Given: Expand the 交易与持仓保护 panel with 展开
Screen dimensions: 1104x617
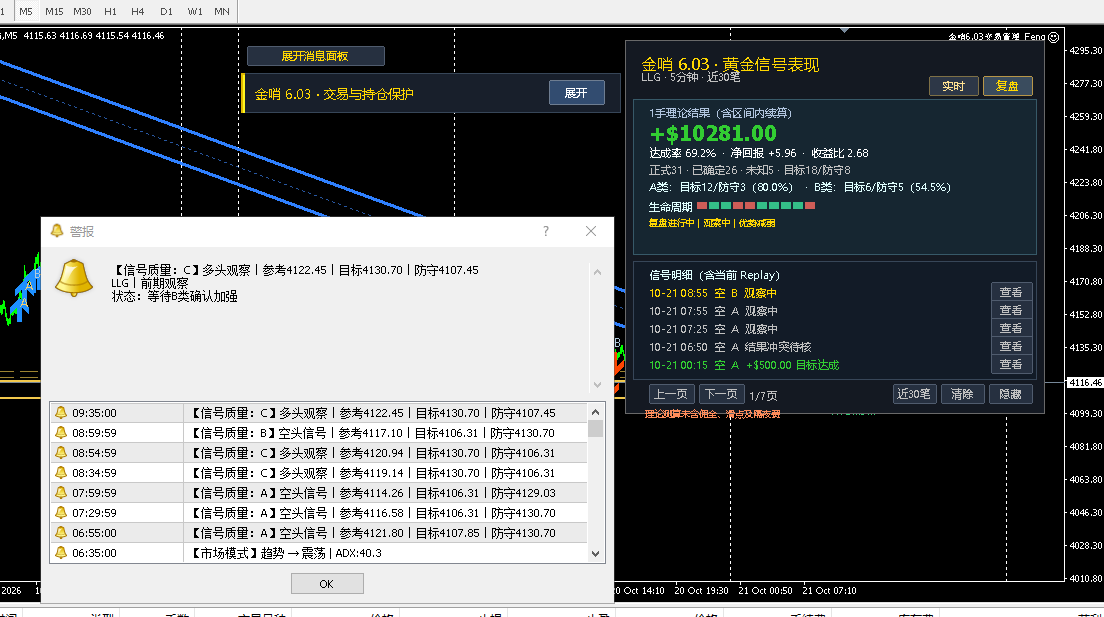Looking at the screenshot, I should click(x=576, y=93).
